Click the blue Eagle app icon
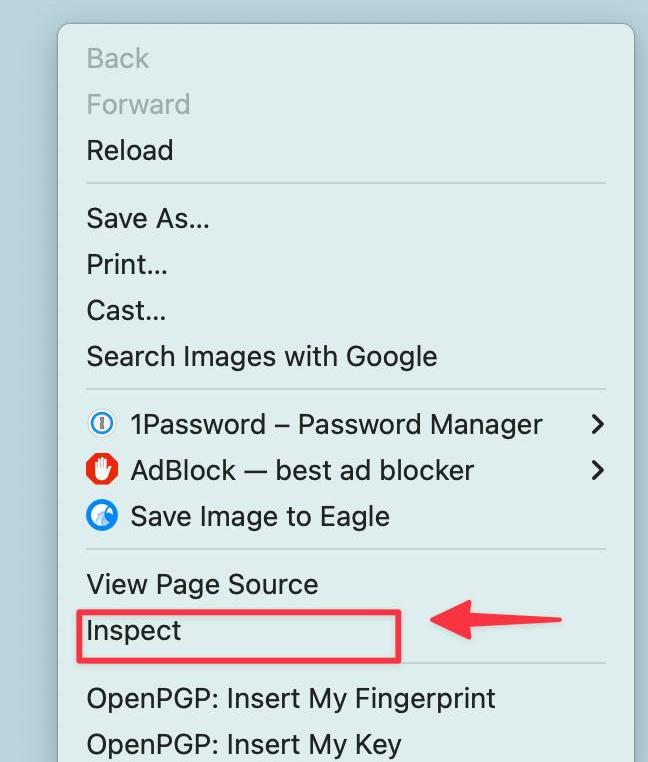The width and height of the screenshot is (648, 762). point(101,516)
